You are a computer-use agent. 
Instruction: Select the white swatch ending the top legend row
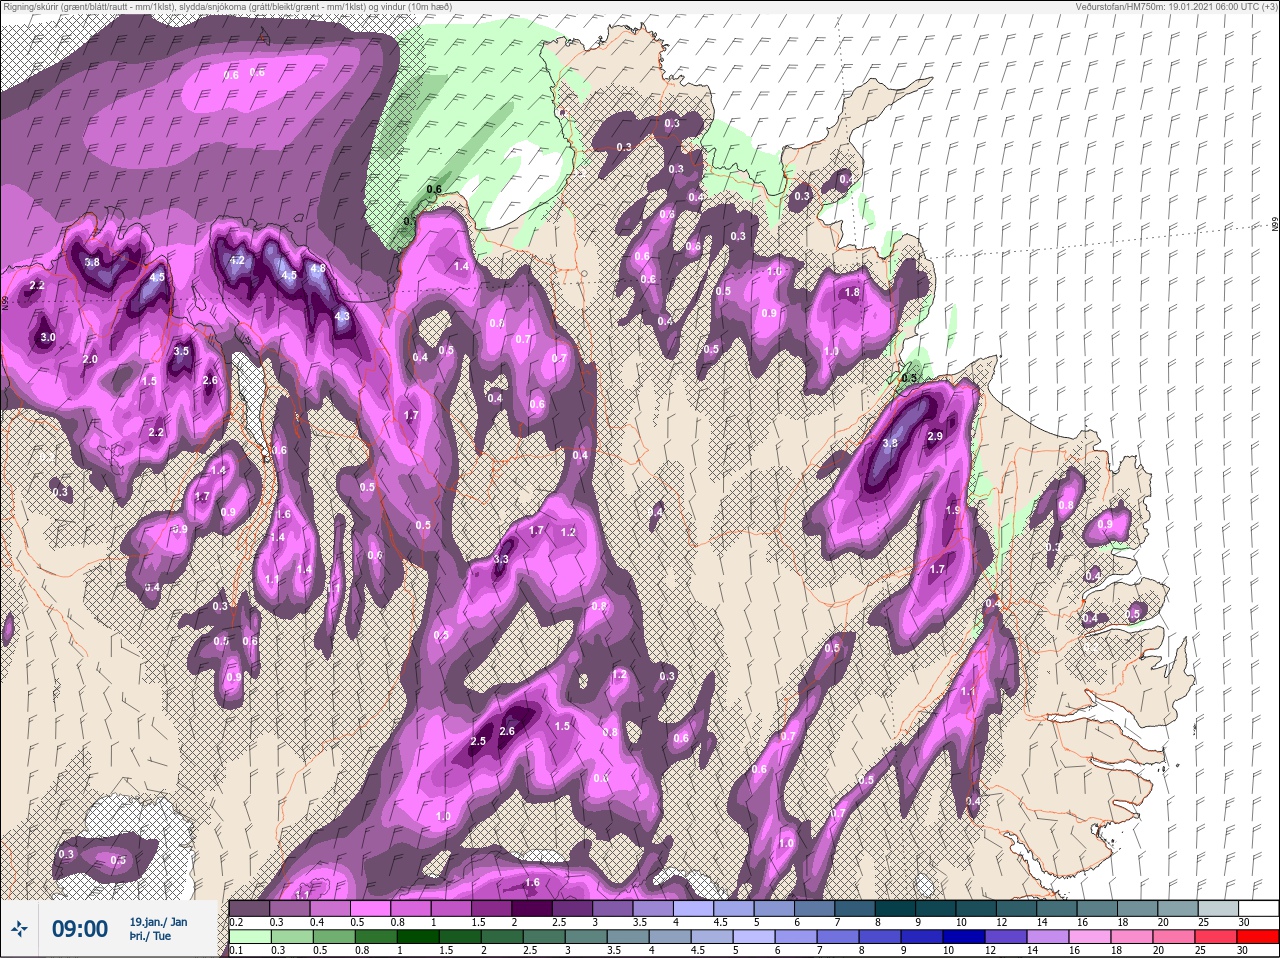pos(1259,908)
